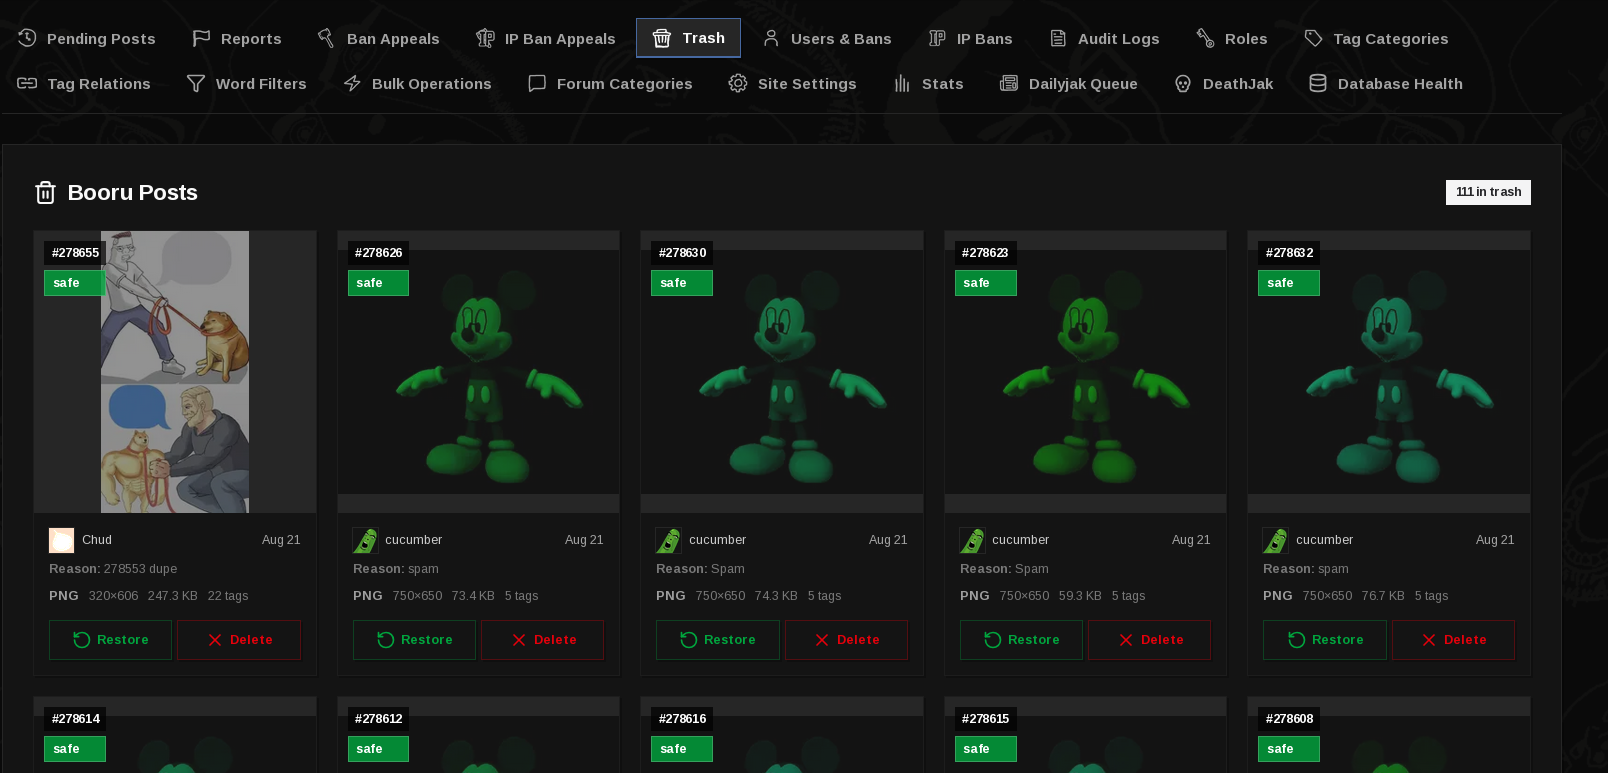Open Pending Posts via its clock icon
Viewport: 1608px width, 773px height.
coord(27,38)
